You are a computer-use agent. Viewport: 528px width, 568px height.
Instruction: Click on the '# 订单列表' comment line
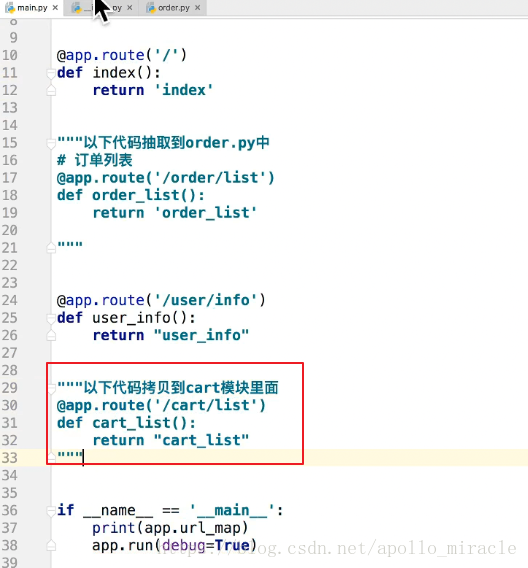[x=95, y=160]
